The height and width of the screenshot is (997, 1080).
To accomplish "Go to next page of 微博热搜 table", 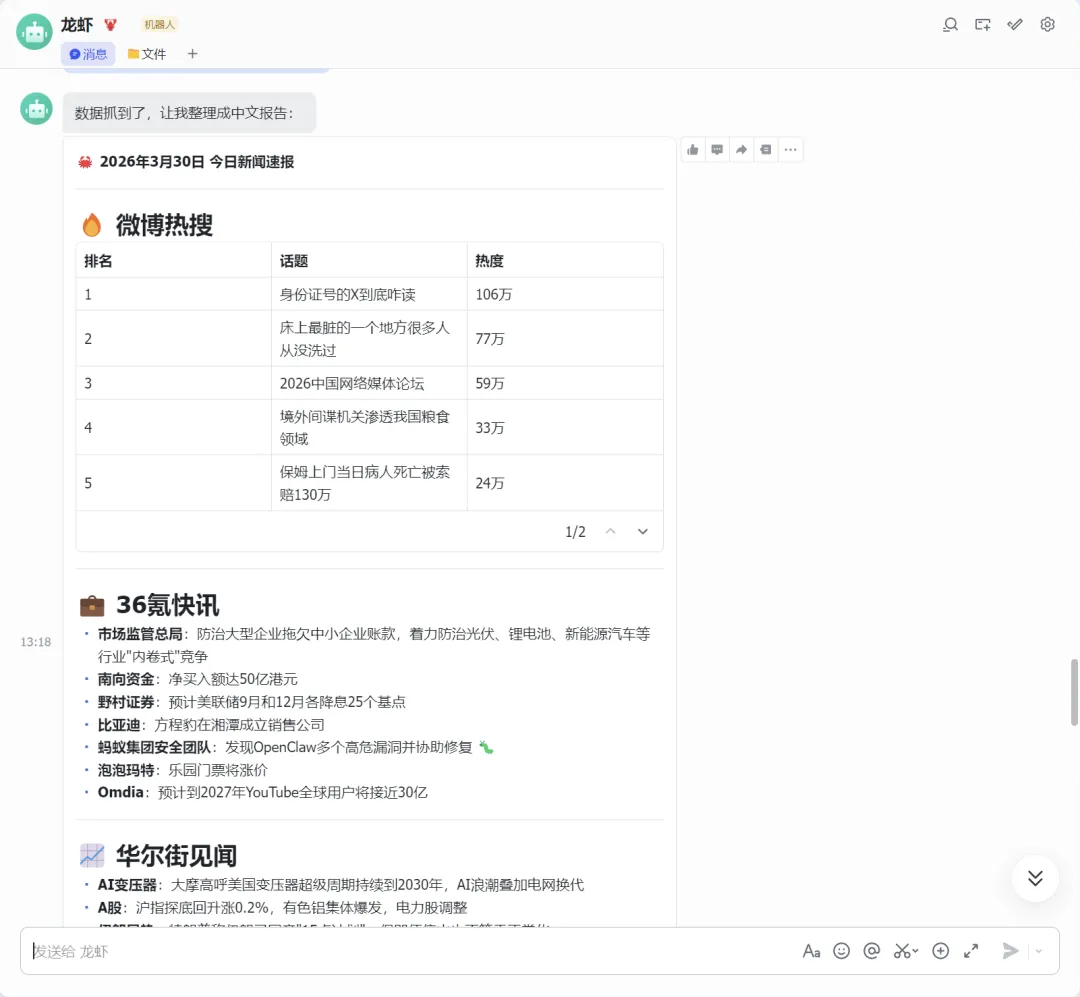I will coord(642,531).
